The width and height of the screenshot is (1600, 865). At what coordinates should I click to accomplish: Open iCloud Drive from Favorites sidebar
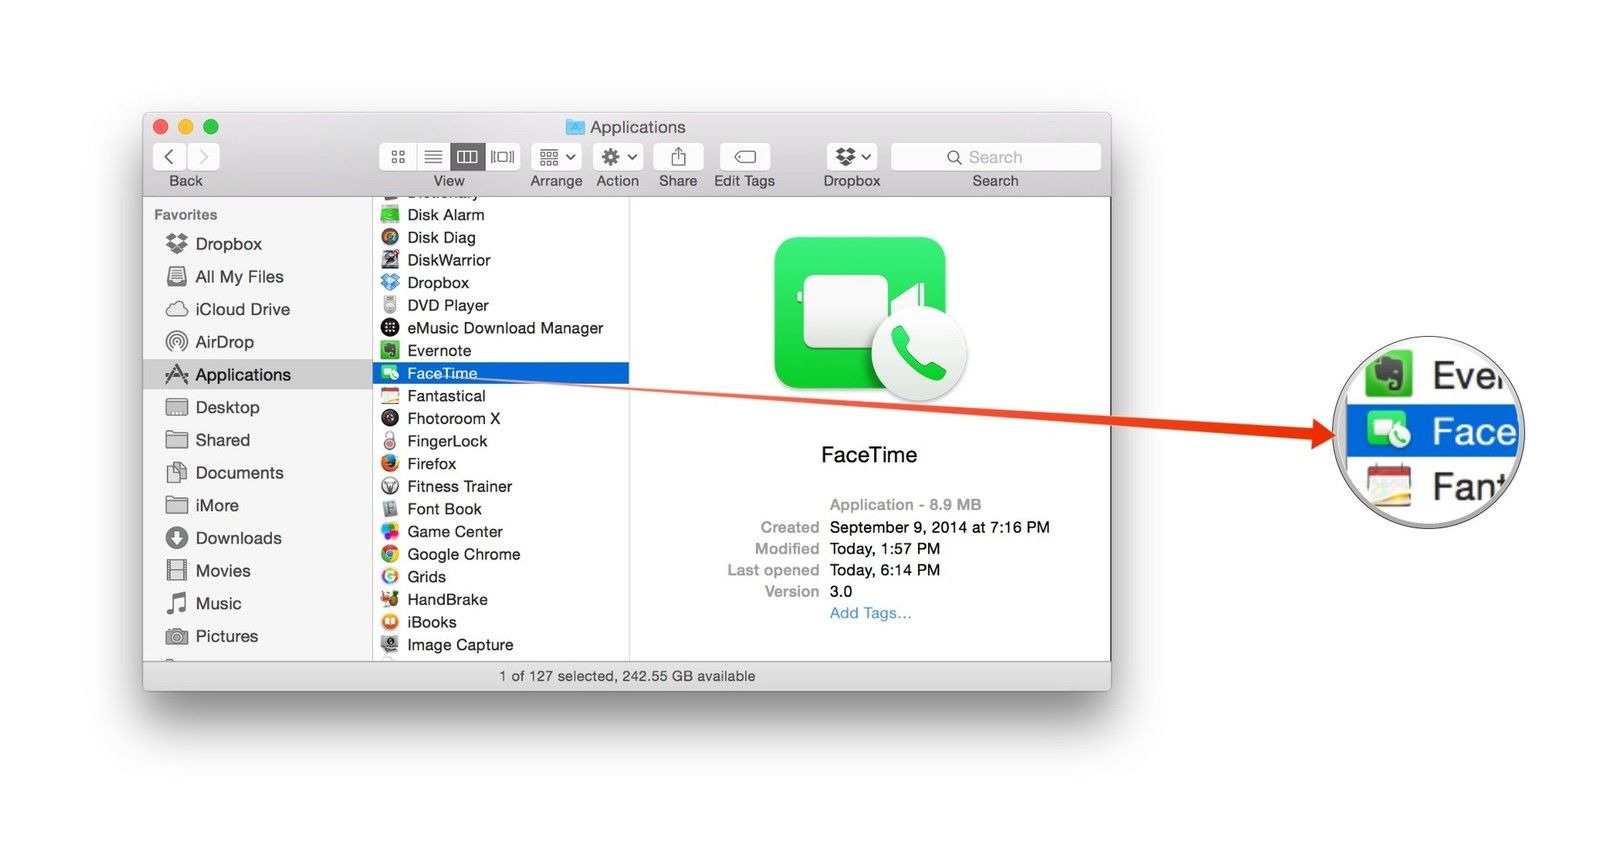tap(242, 309)
